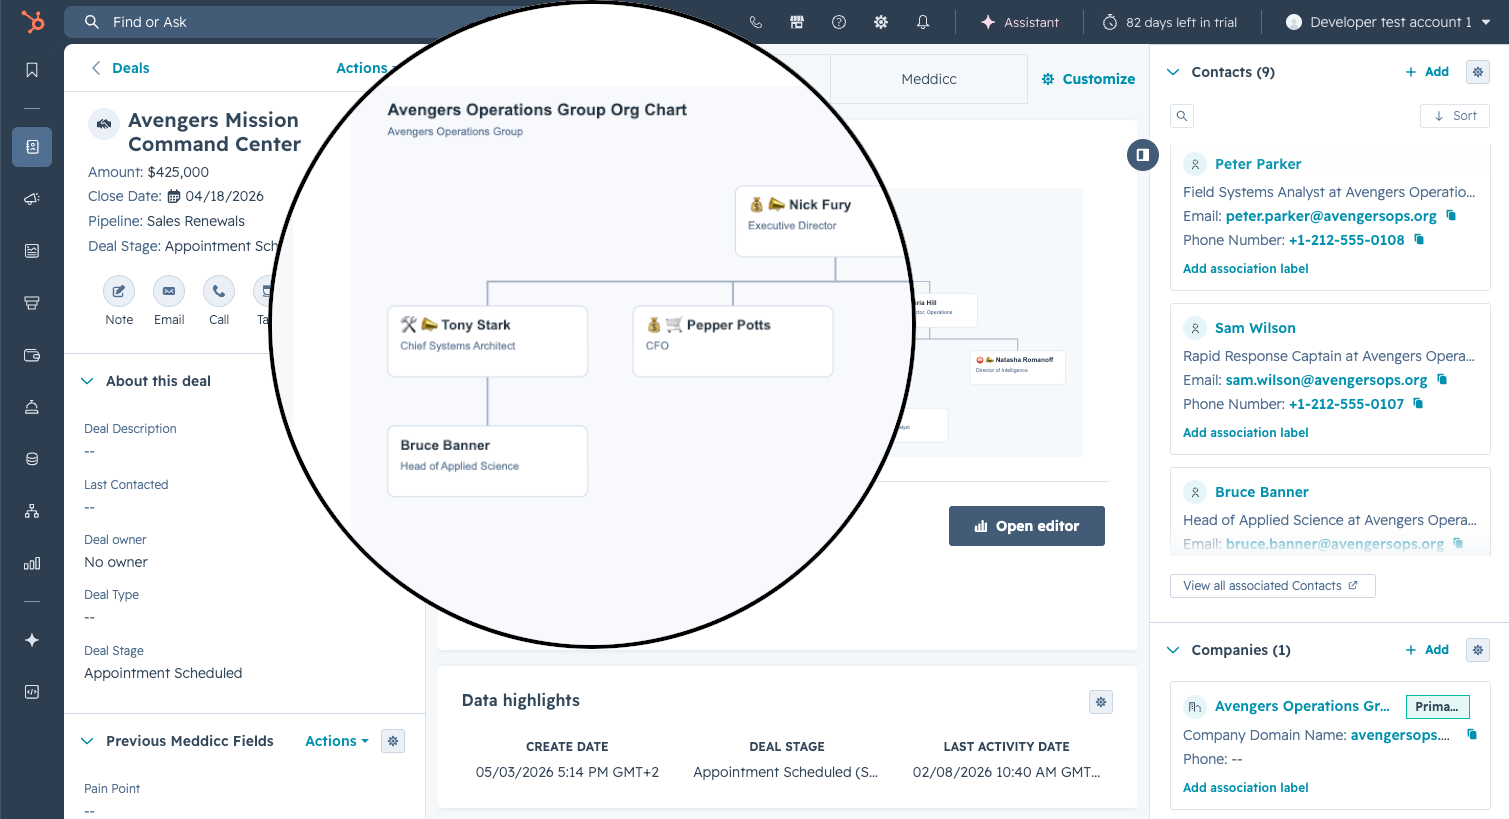
Task: Open the notifications bell
Action: point(923,22)
